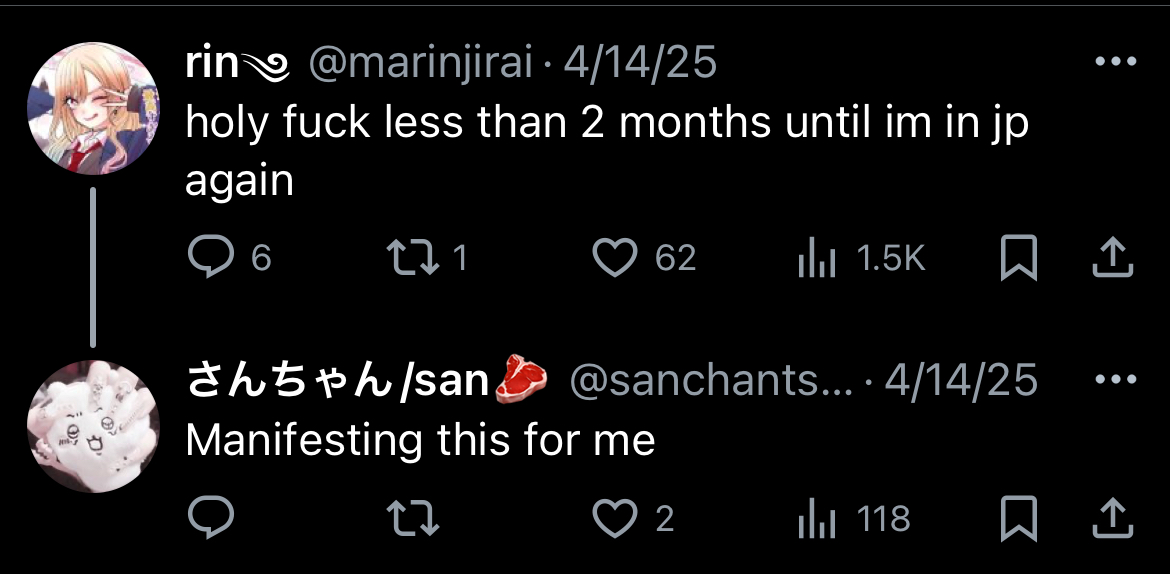Open san's white plush avatar picture
1170x574 pixels.
(x=93, y=426)
